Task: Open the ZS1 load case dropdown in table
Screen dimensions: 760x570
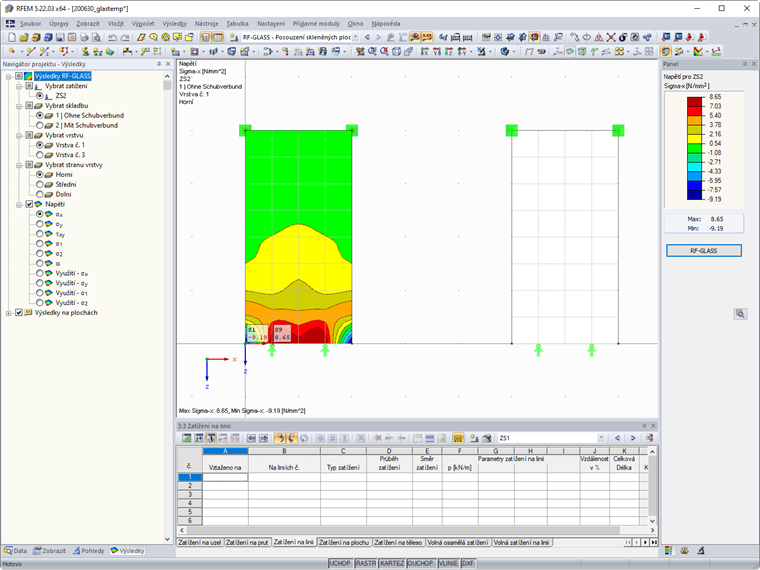Action: coord(601,438)
